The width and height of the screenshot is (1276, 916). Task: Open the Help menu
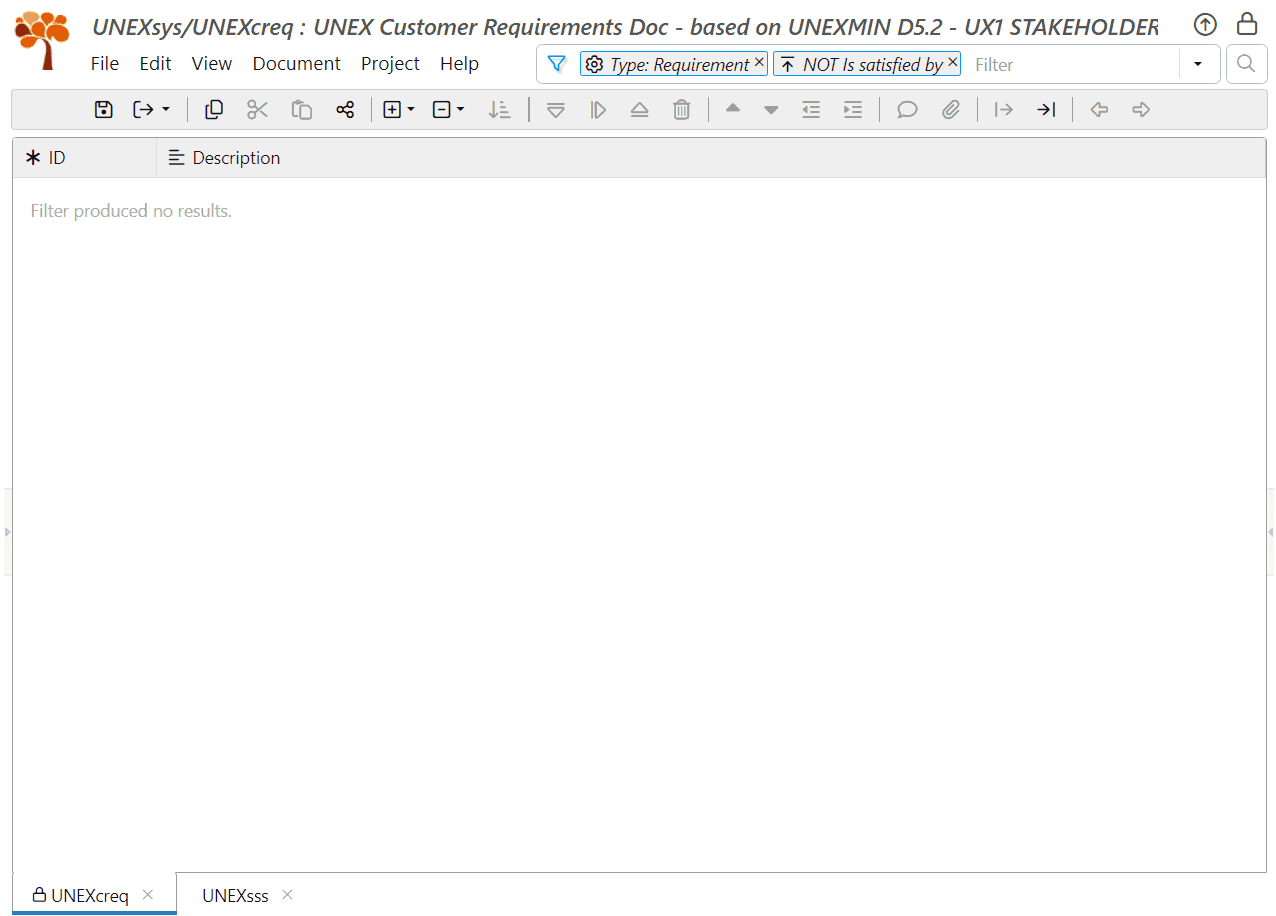tap(459, 63)
